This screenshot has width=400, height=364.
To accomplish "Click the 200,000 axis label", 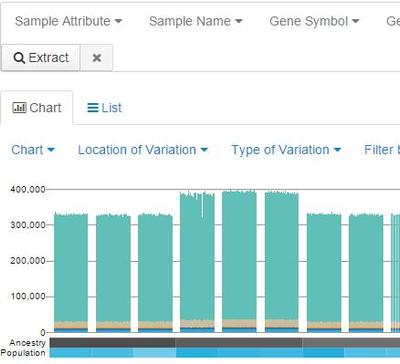I will (28, 261).
